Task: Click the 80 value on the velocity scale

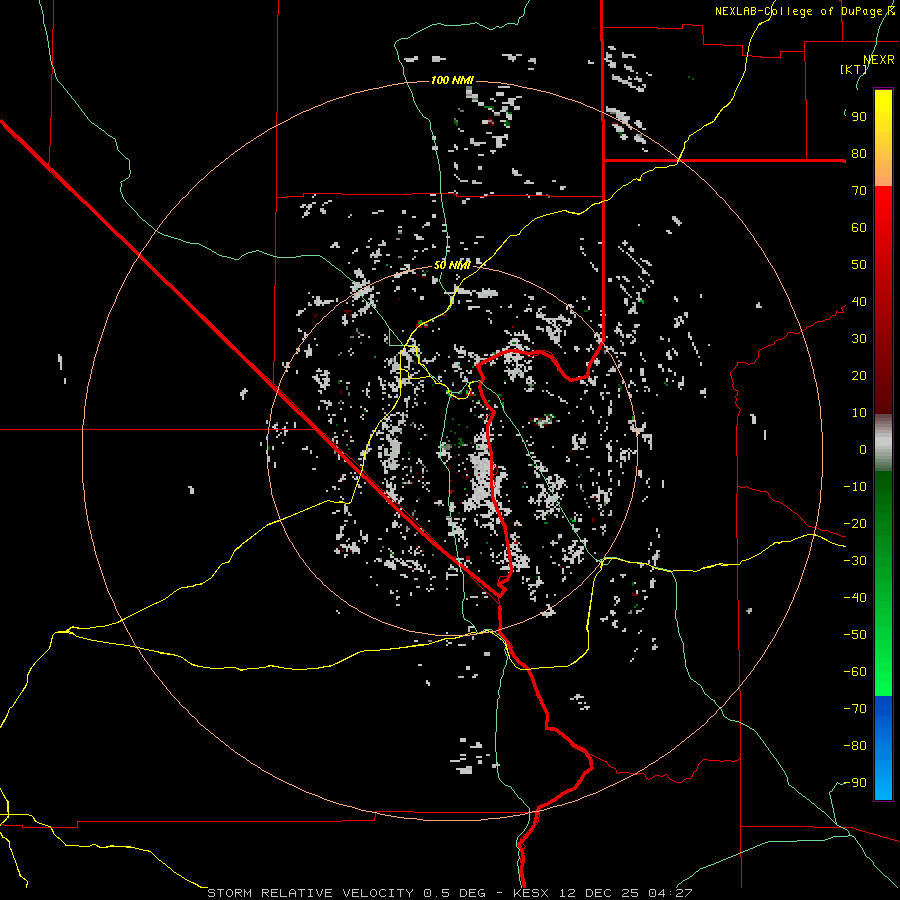Action: coord(859,154)
